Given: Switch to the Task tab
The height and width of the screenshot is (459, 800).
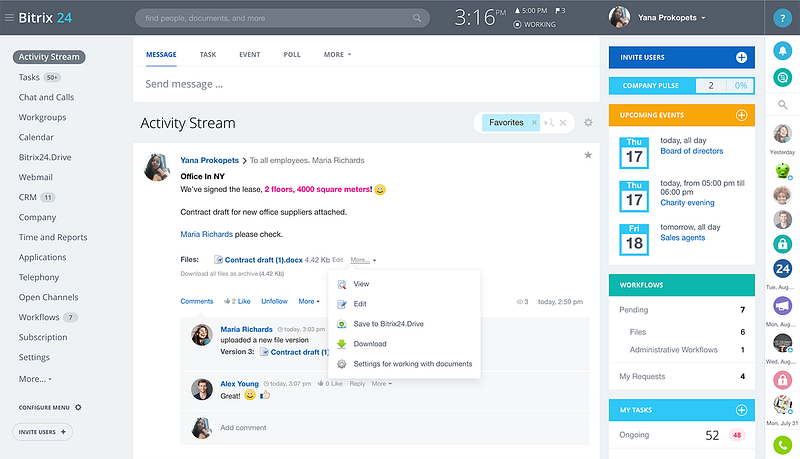Looking at the screenshot, I should click(x=208, y=55).
